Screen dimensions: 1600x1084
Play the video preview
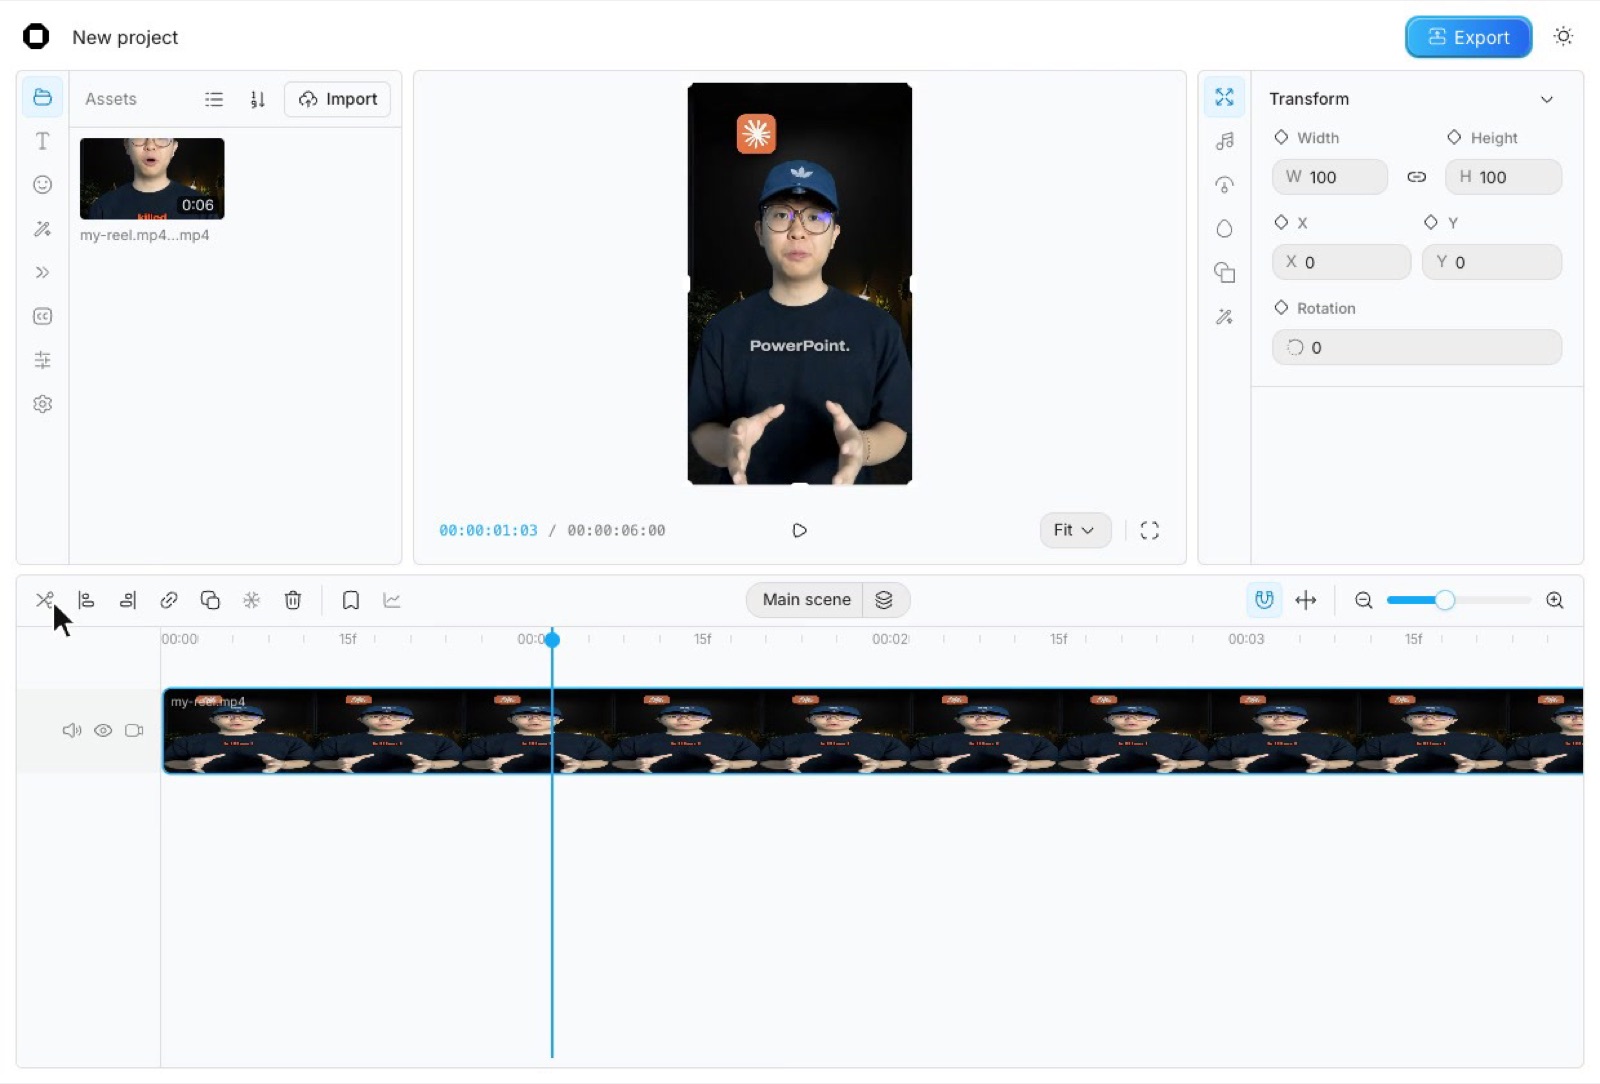[x=799, y=530]
